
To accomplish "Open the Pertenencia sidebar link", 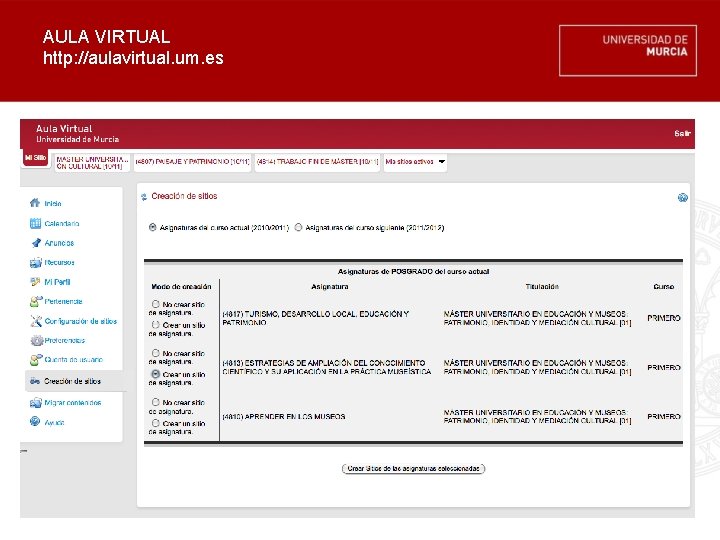I will pyautogui.click(x=63, y=301).
